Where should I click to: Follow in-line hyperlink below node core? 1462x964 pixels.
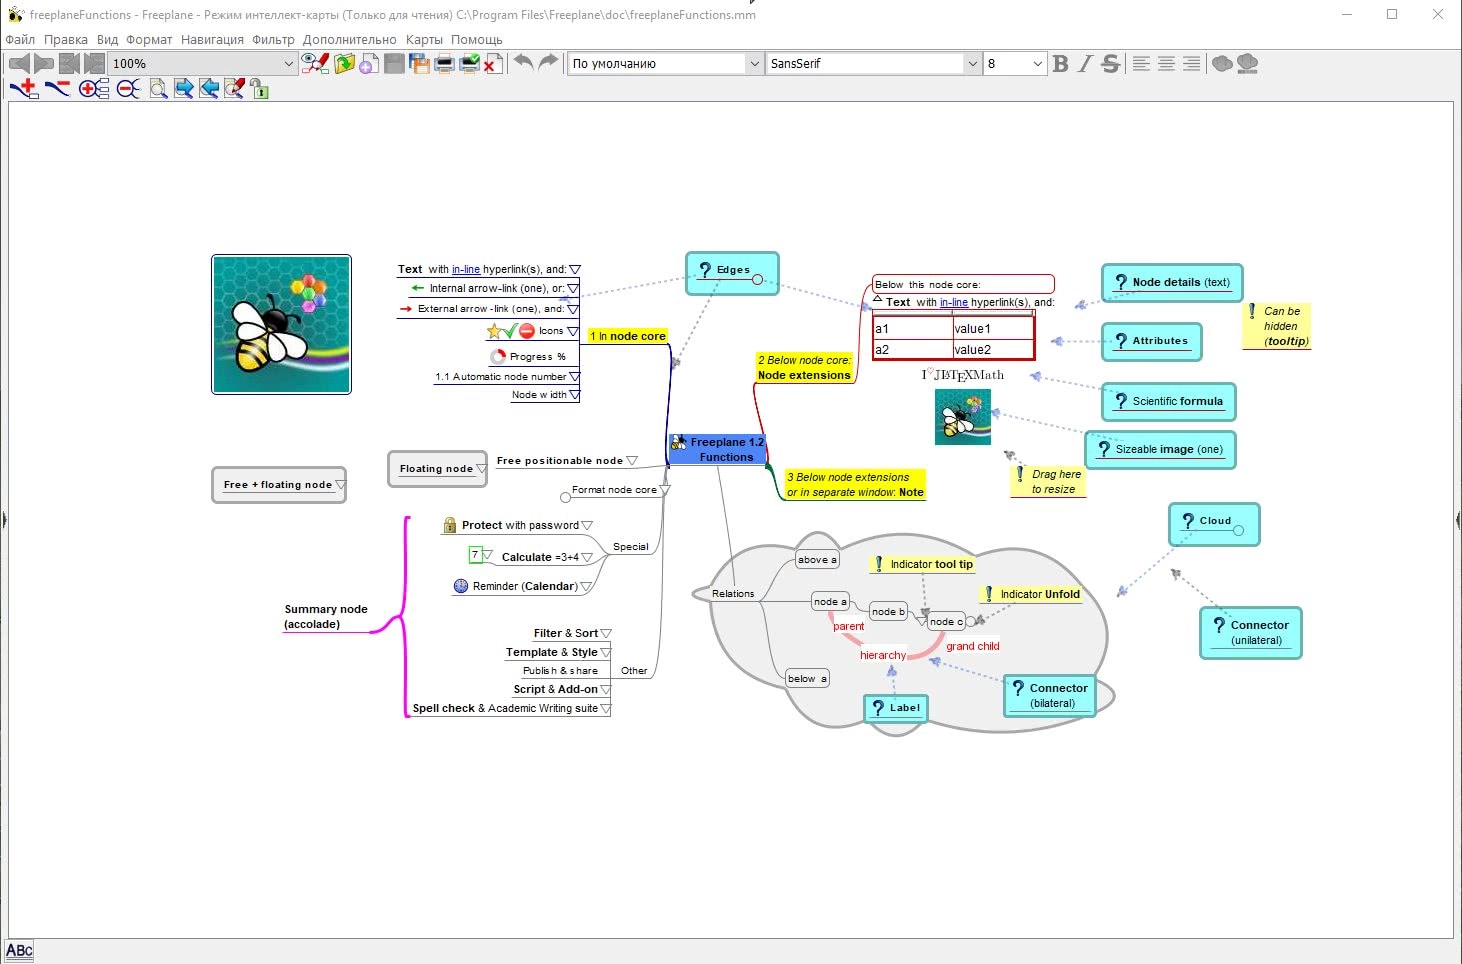tap(954, 302)
